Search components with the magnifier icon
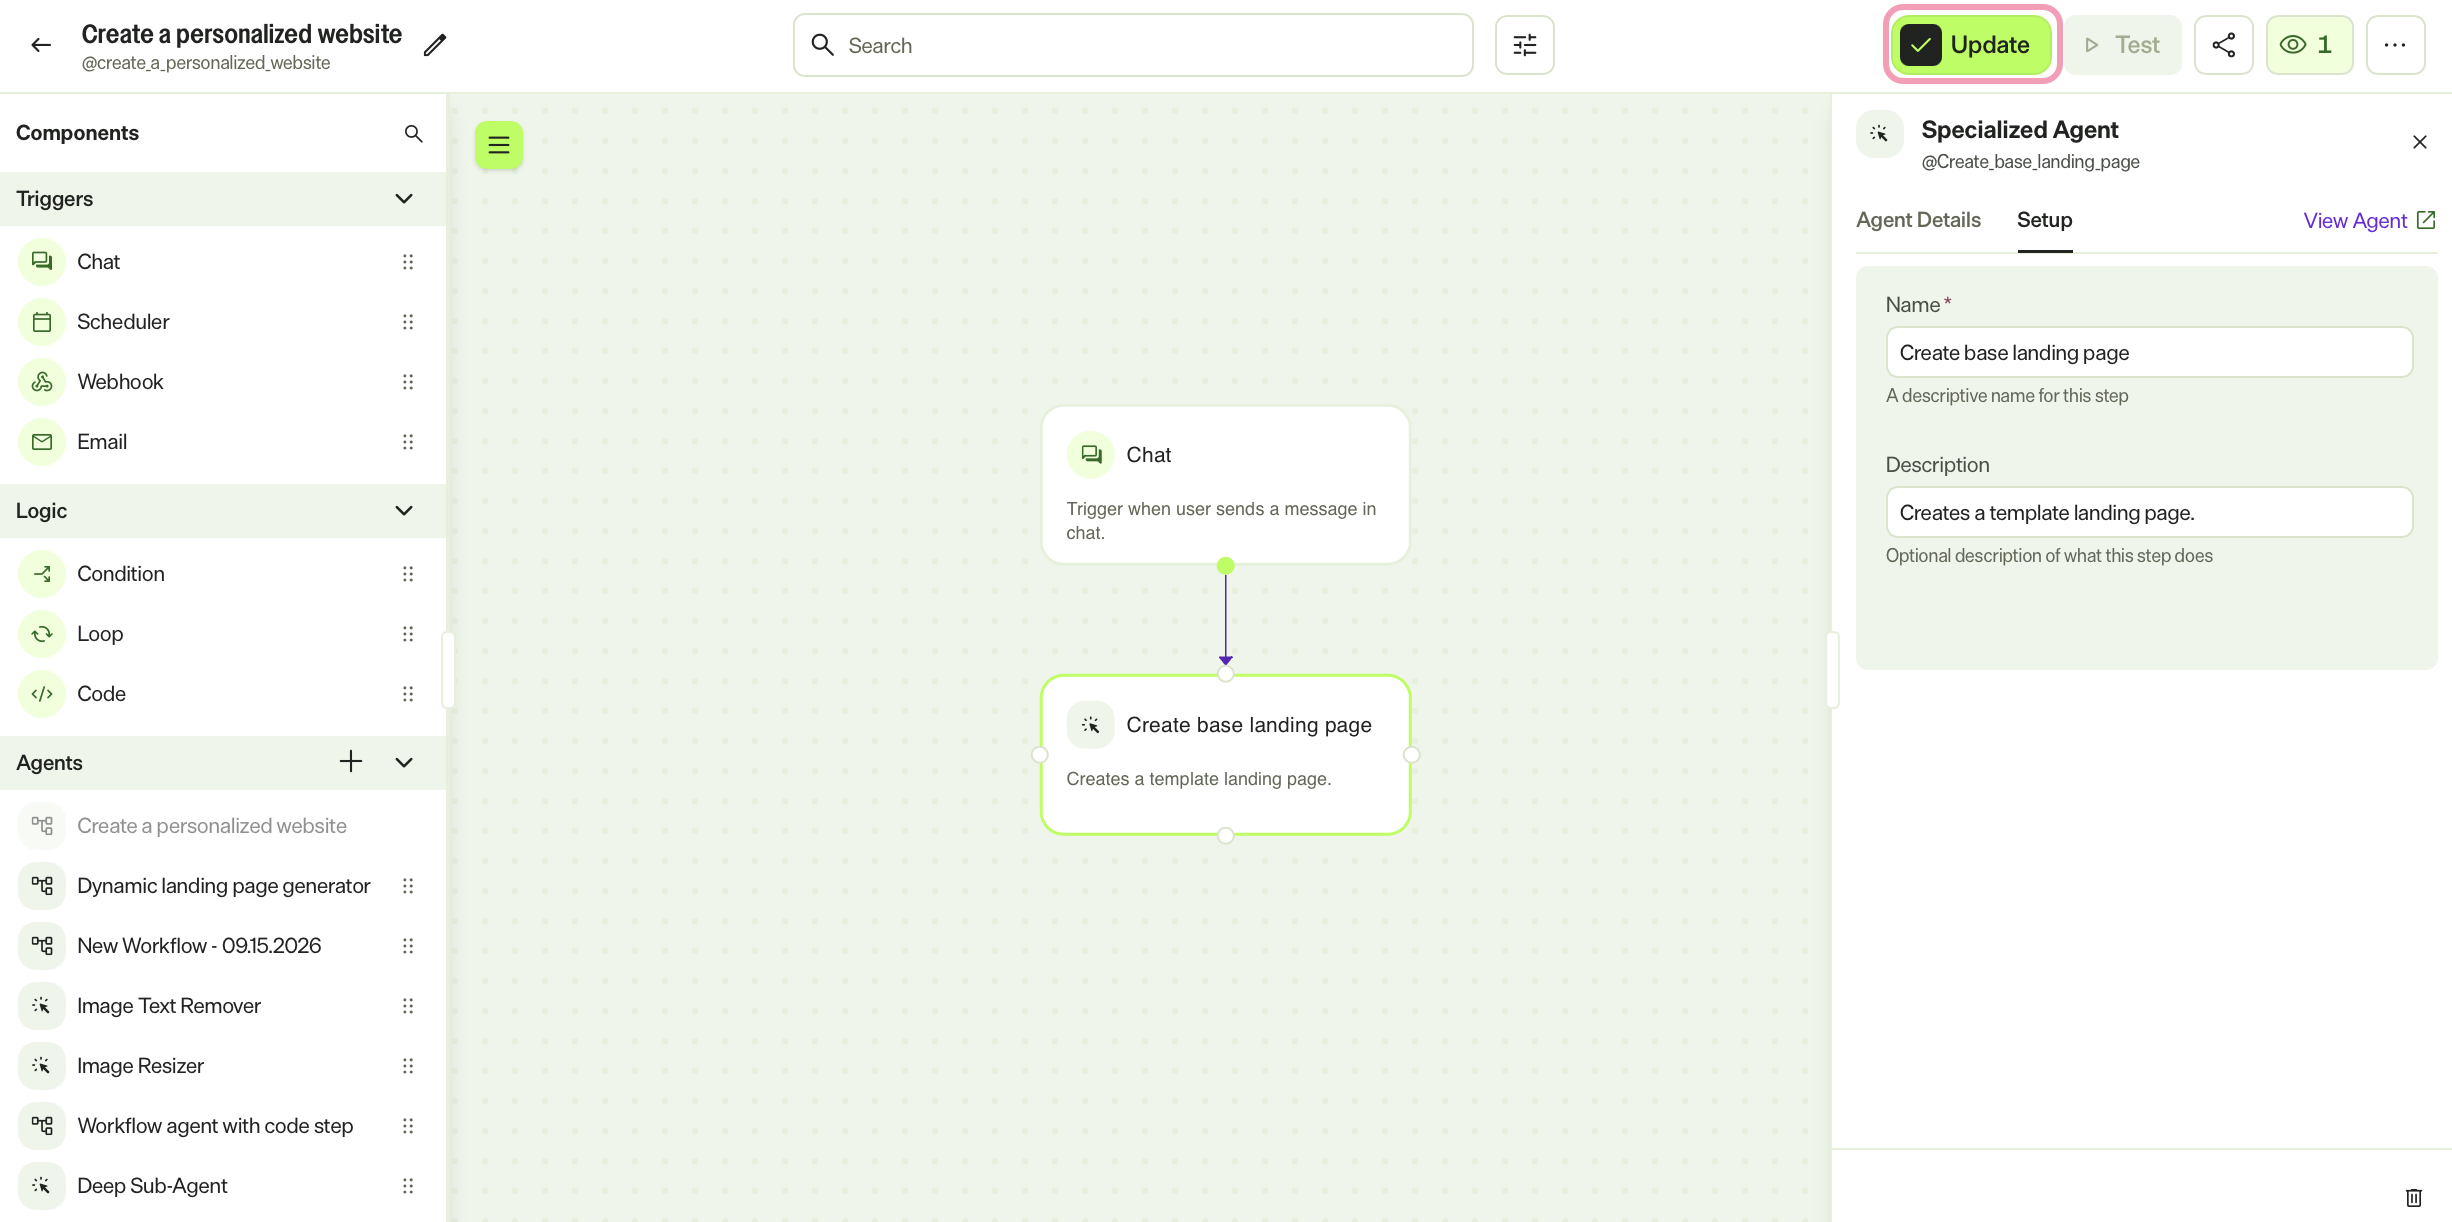Image resolution: width=2452 pixels, height=1222 pixels. click(x=413, y=133)
